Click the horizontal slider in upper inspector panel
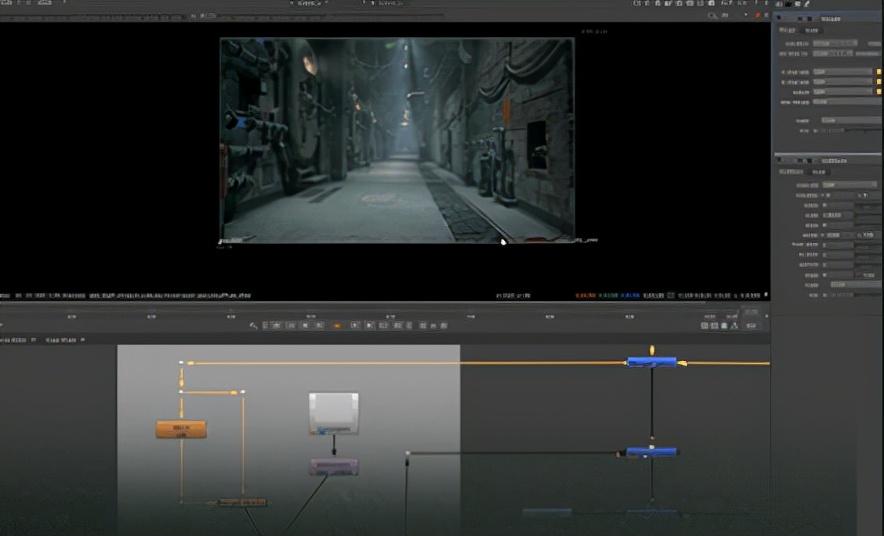This screenshot has width=884, height=536. [x=846, y=130]
